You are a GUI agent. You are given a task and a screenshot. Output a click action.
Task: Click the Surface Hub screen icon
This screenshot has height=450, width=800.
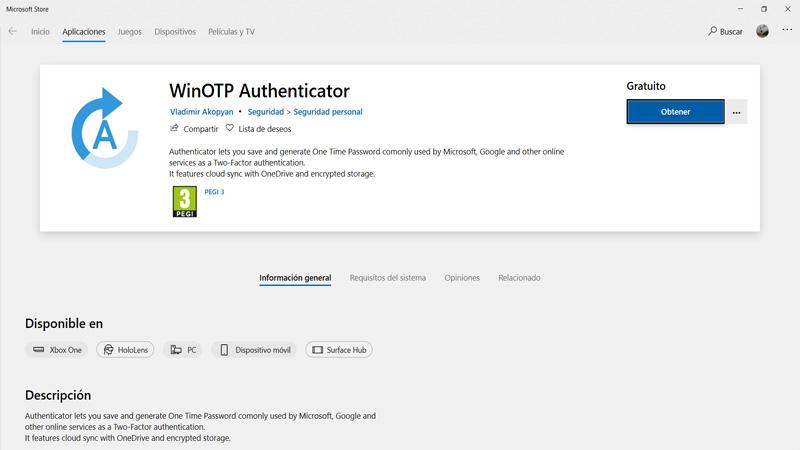317,349
